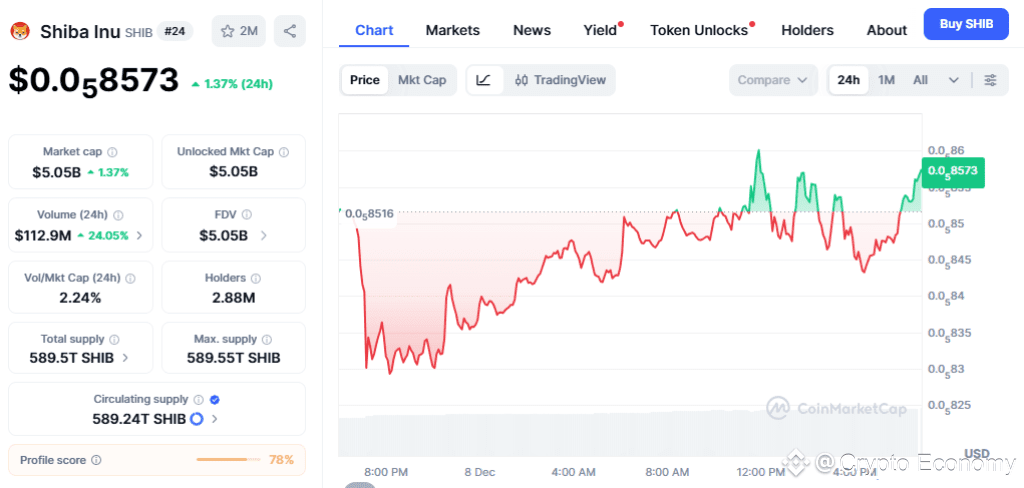This screenshot has height=488, width=1024.
Task: Open the Markets tab
Action: 452,30
